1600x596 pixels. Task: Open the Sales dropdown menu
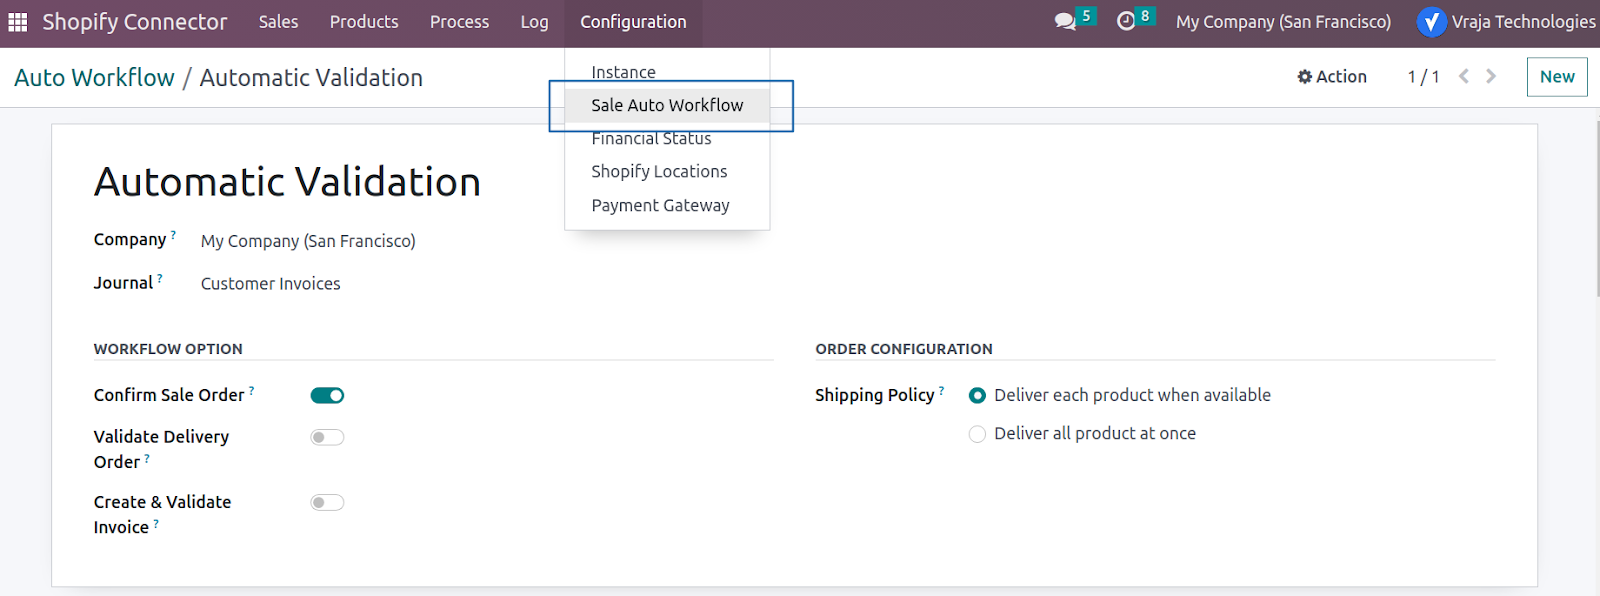click(278, 22)
